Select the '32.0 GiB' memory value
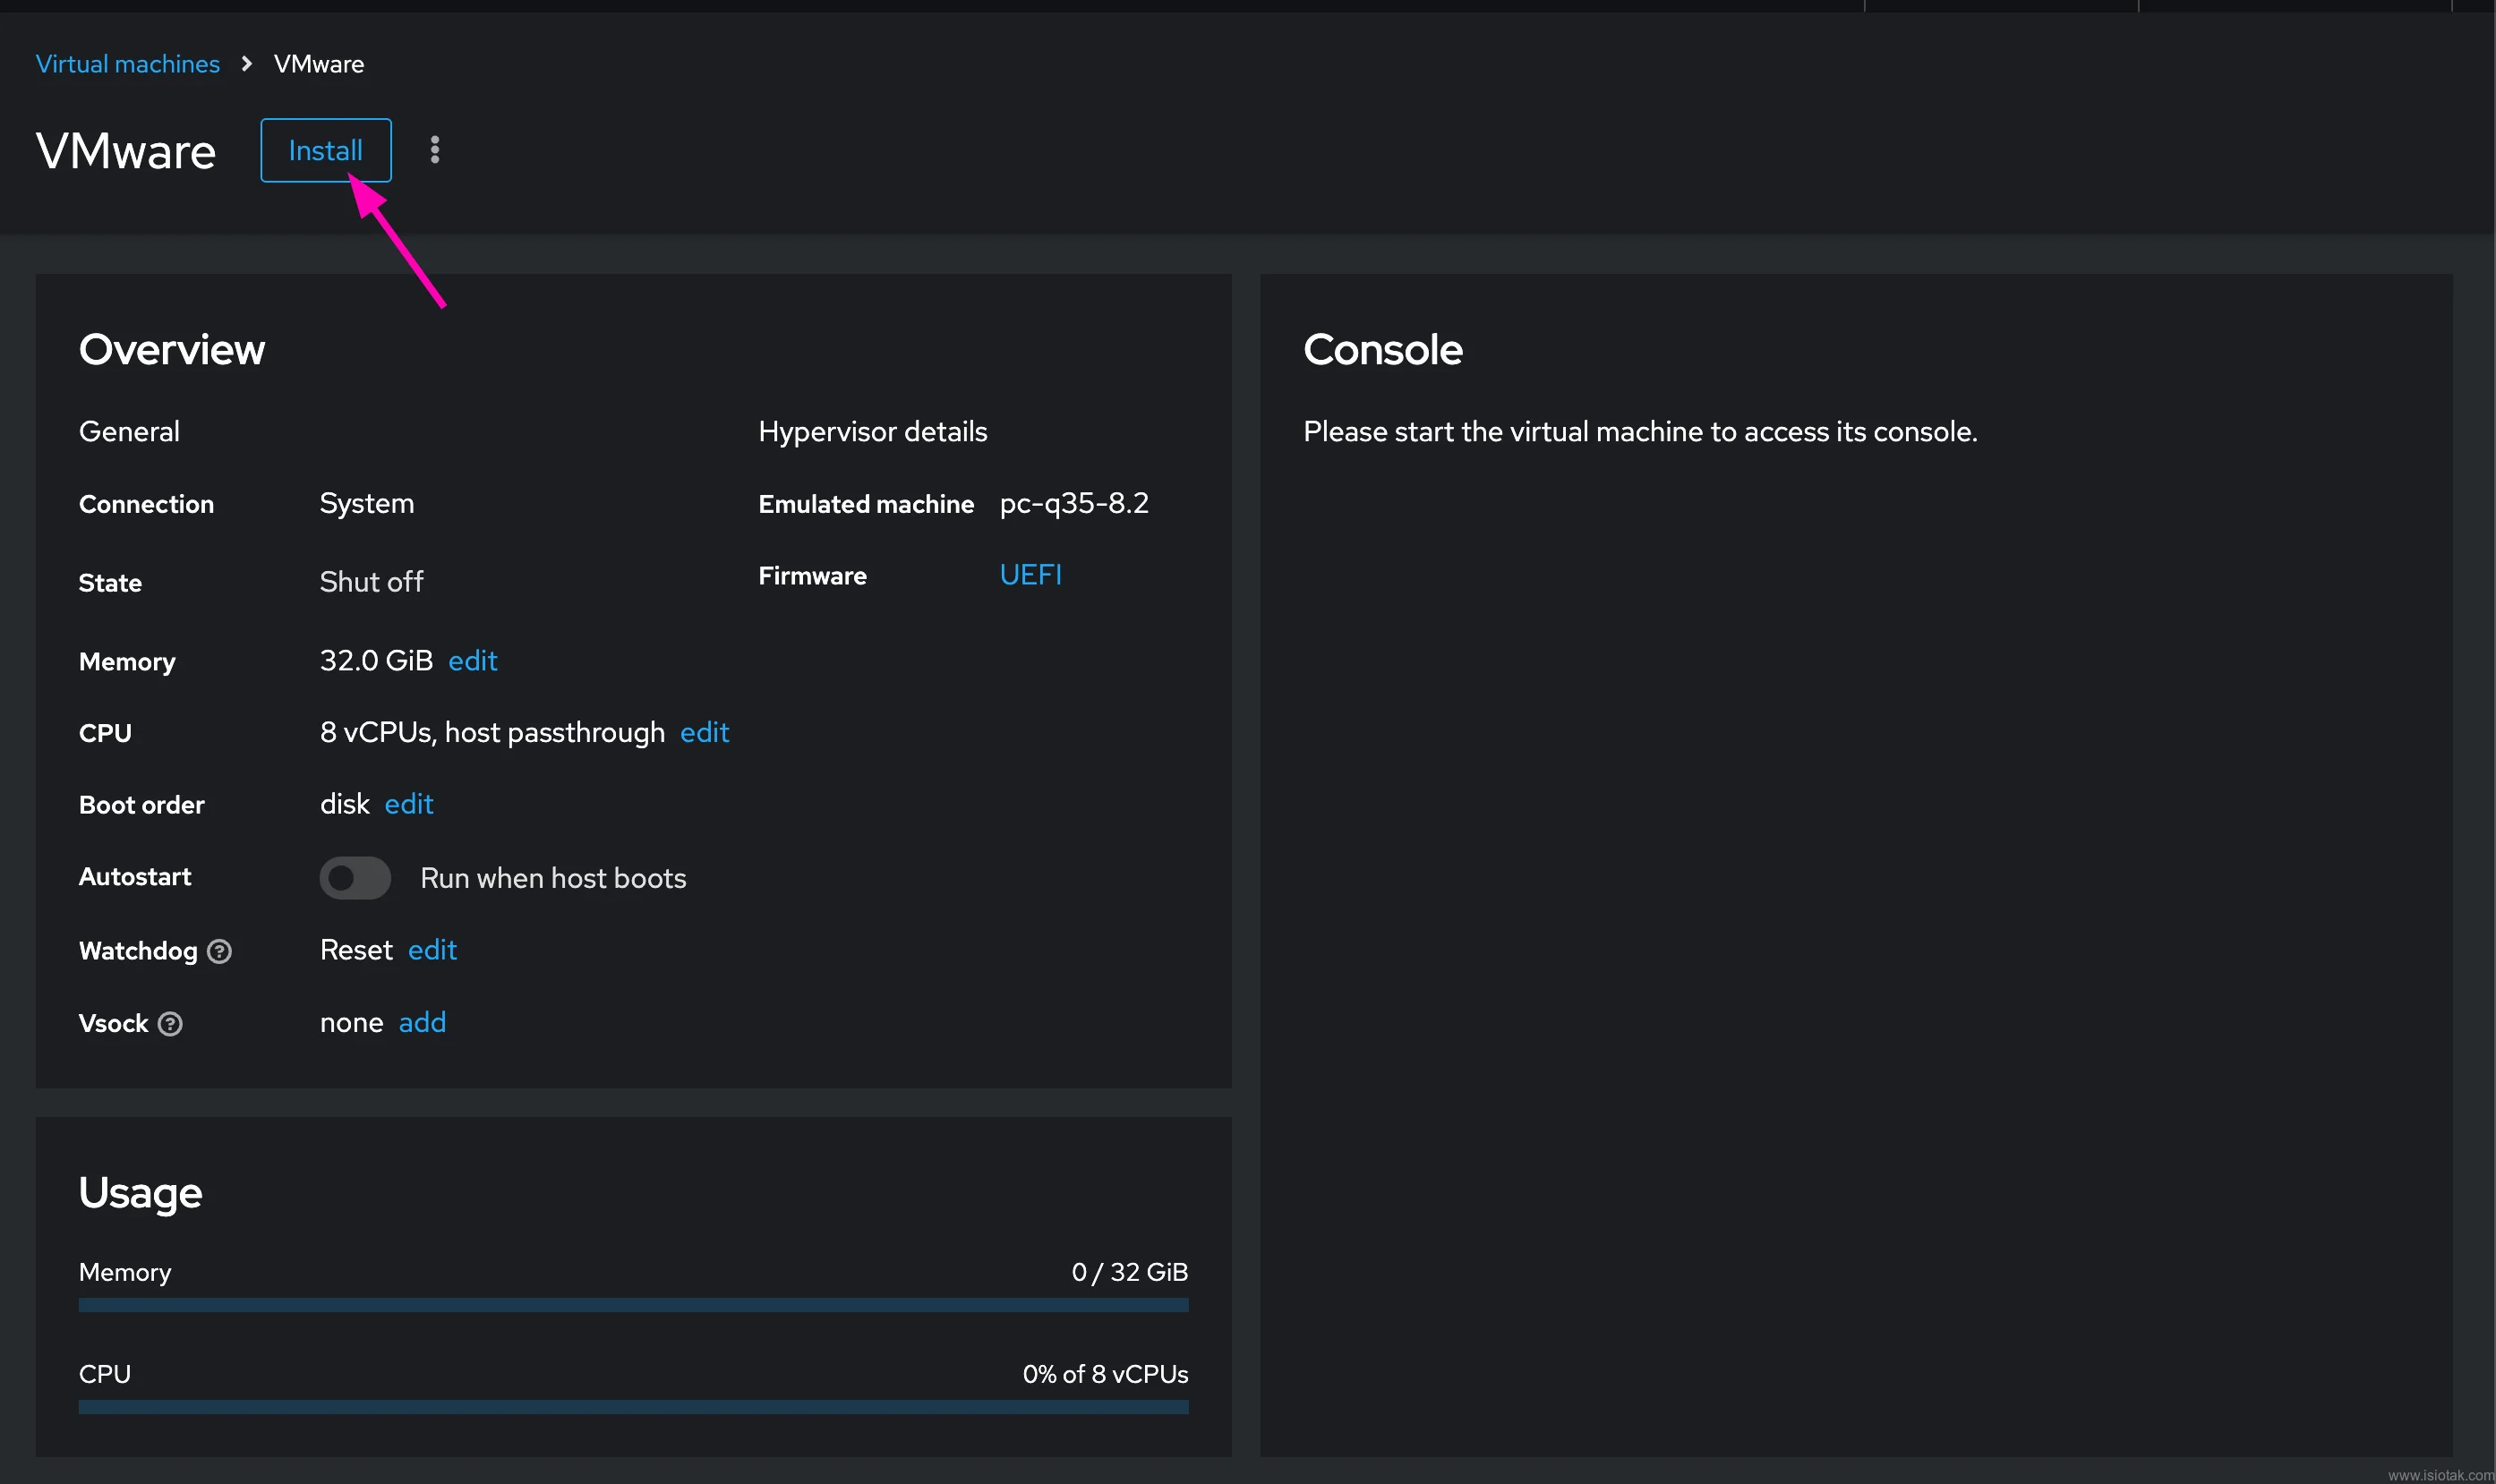Image resolution: width=2496 pixels, height=1484 pixels. tap(376, 661)
